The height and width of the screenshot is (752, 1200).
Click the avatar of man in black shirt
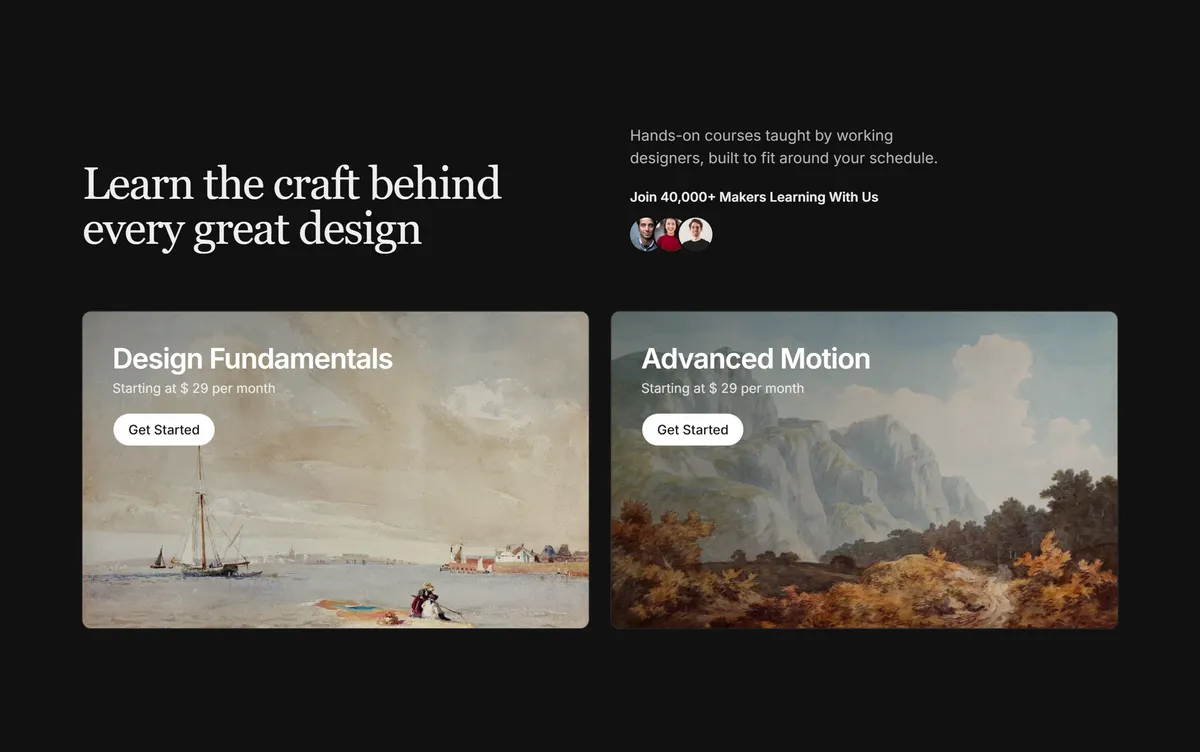point(696,234)
